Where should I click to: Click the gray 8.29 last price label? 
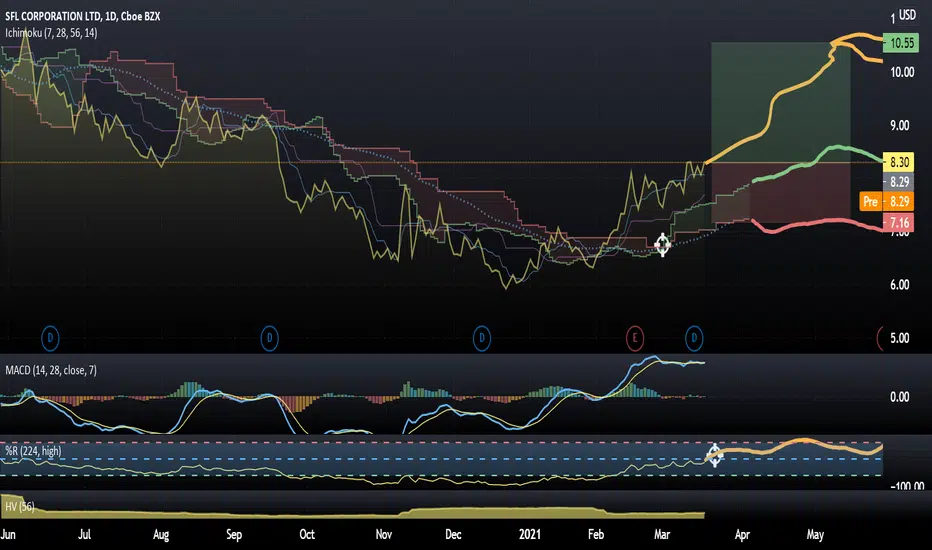pos(899,182)
